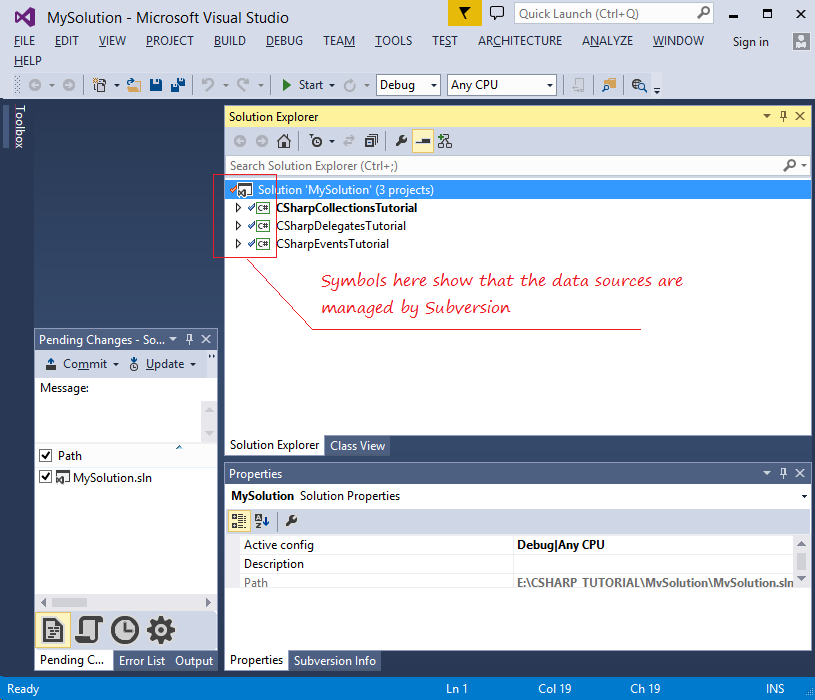Open the gear settings icon in Pending Changes

[161, 630]
